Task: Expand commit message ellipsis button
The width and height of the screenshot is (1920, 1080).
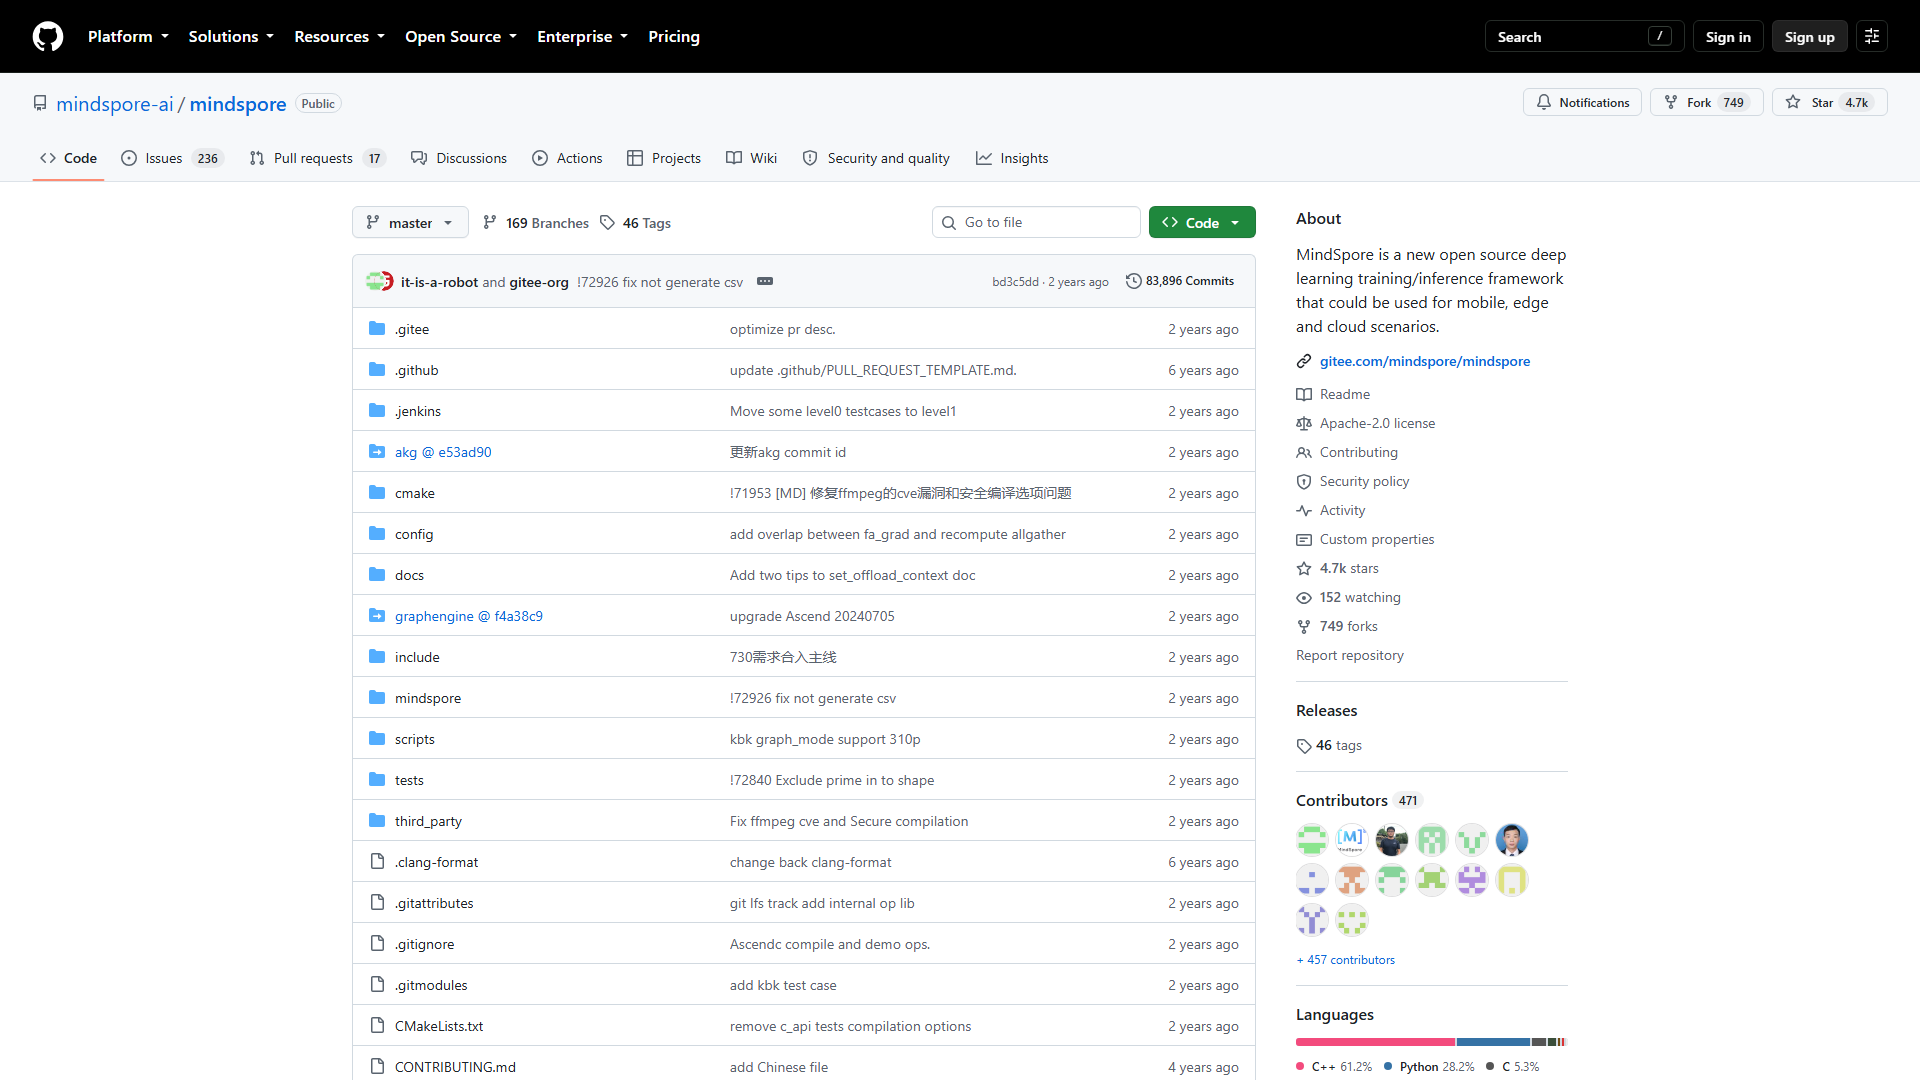Action: tap(765, 281)
